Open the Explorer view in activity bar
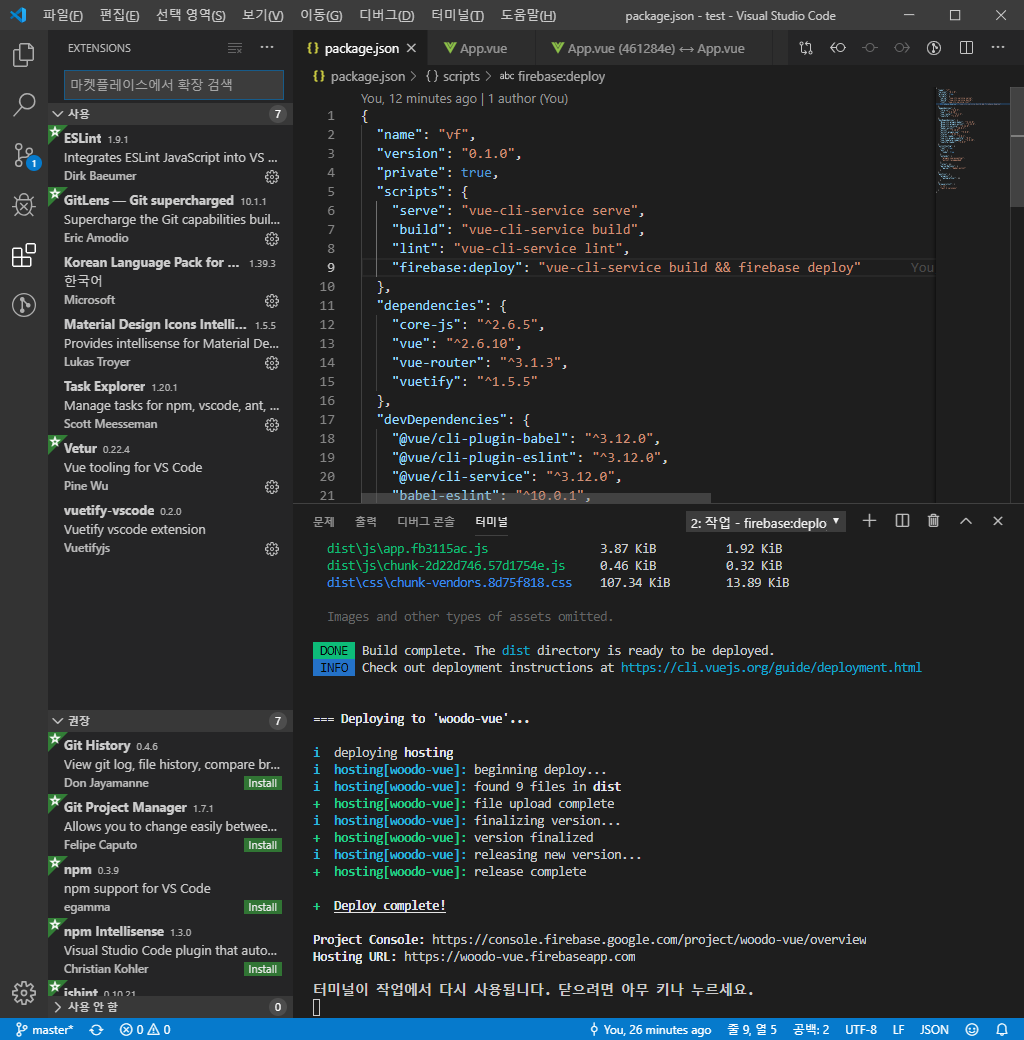Viewport: 1024px width, 1040px height. pyautogui.click(x=24, y=55)
